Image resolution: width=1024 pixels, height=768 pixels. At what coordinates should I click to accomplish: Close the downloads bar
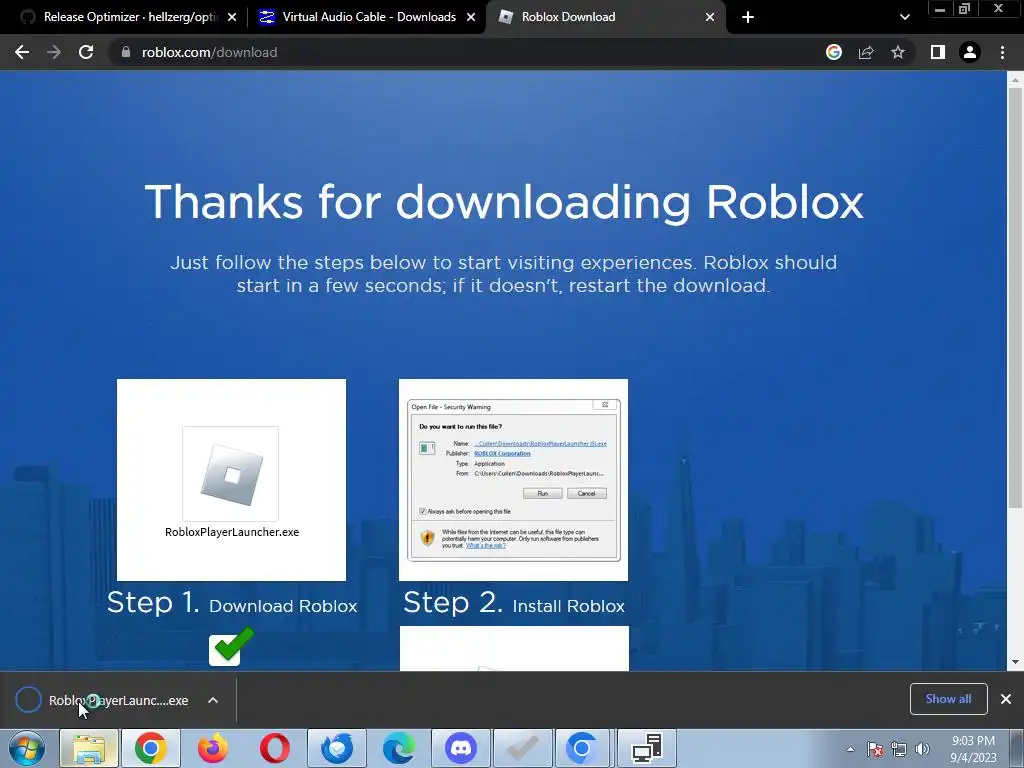(x=1006, y=699)
